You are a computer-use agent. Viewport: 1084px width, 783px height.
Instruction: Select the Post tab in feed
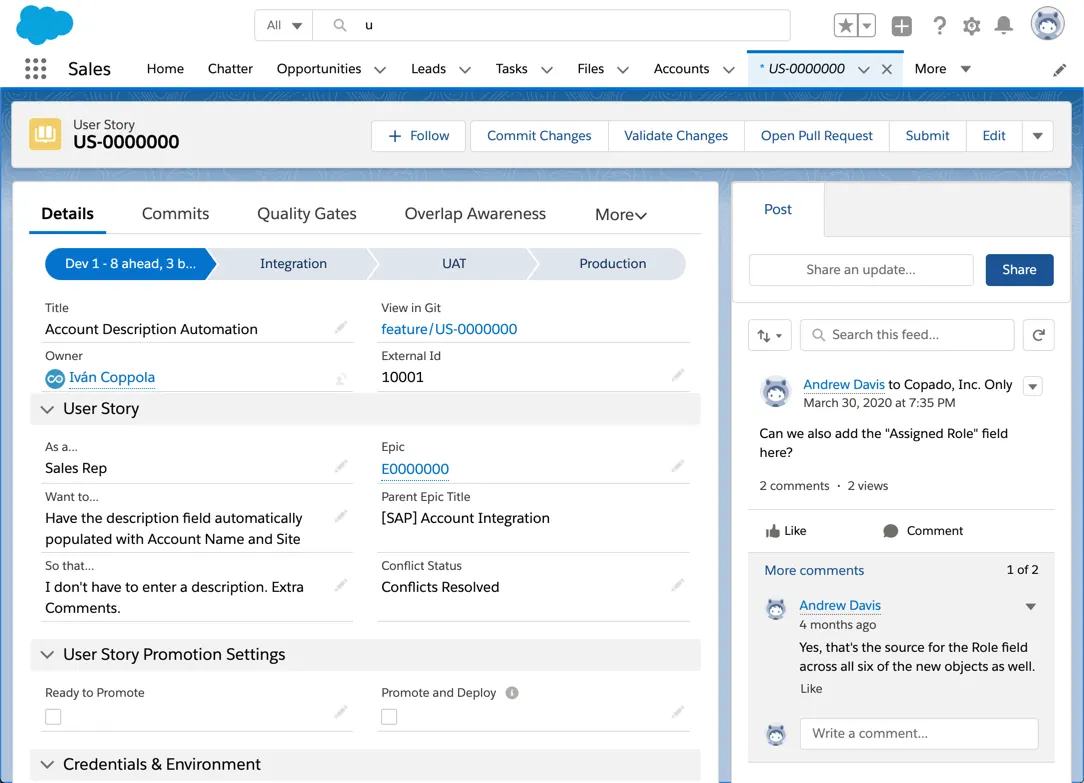click(x=778, y=209)
